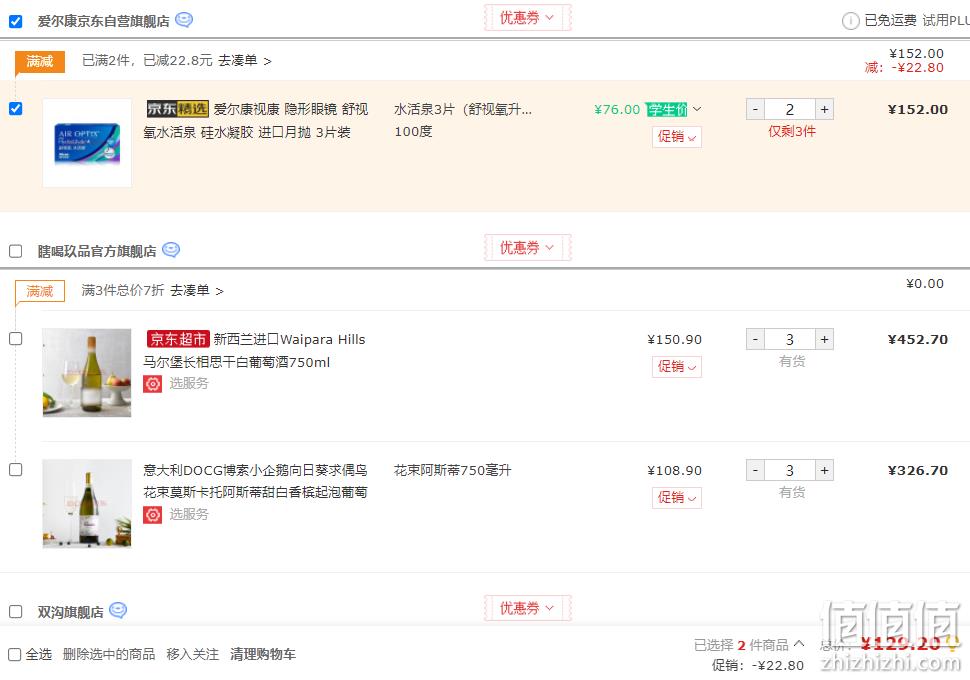Open chat icon beside 爱尔康京东自营旗舰店
This screenshot has height=680, width=970.
(184, 20)
